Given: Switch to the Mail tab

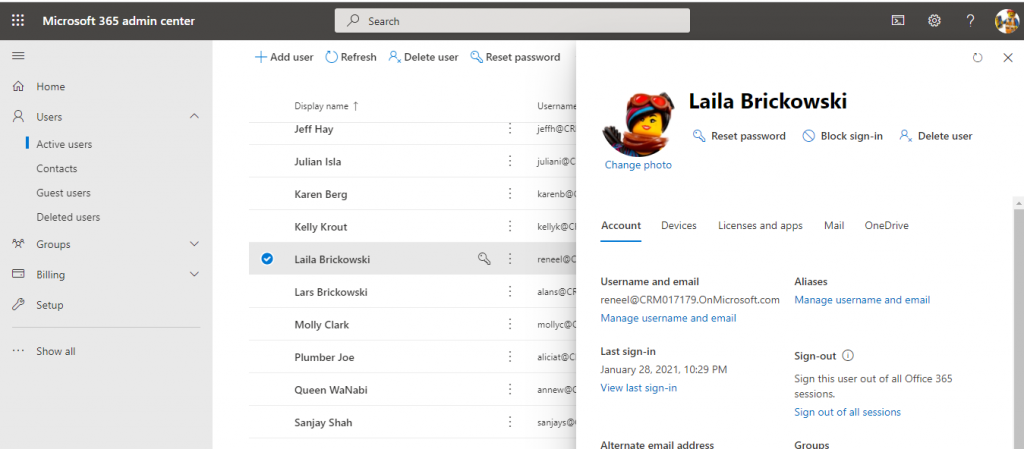Looking at the screenshot, I should 834,225.
